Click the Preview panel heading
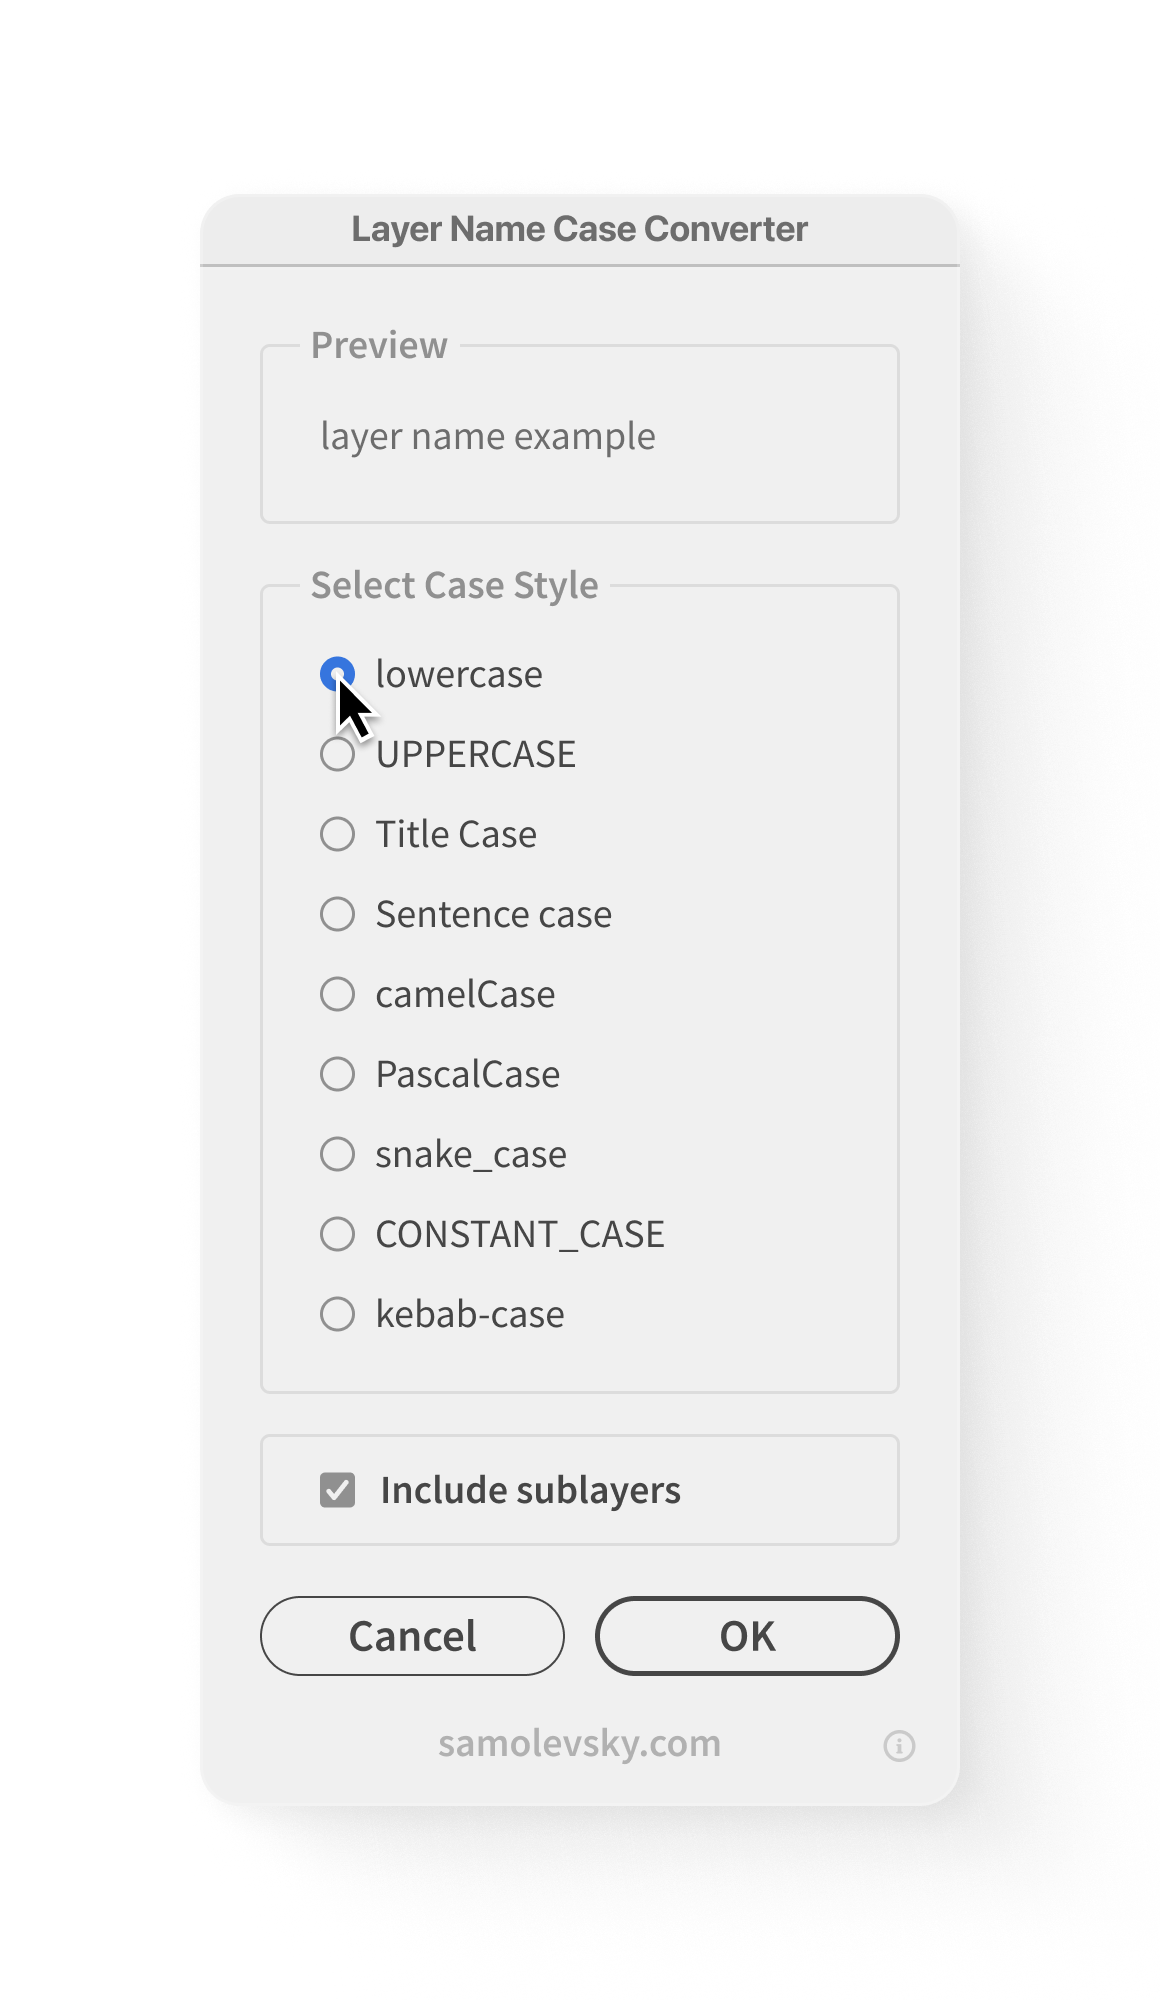Screen dimensions: 1160x2000 [x=379, y=345]
